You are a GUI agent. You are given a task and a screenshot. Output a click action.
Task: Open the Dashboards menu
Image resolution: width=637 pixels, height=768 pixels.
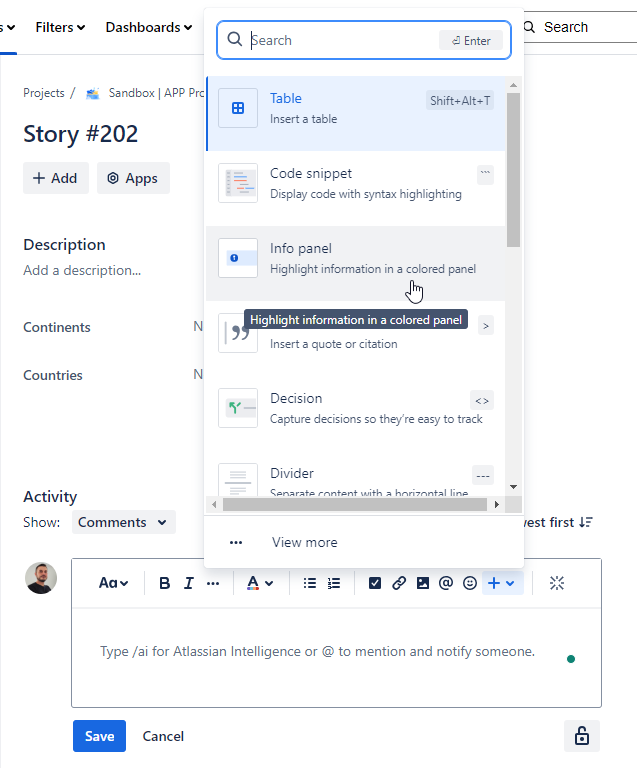[148, 27]
